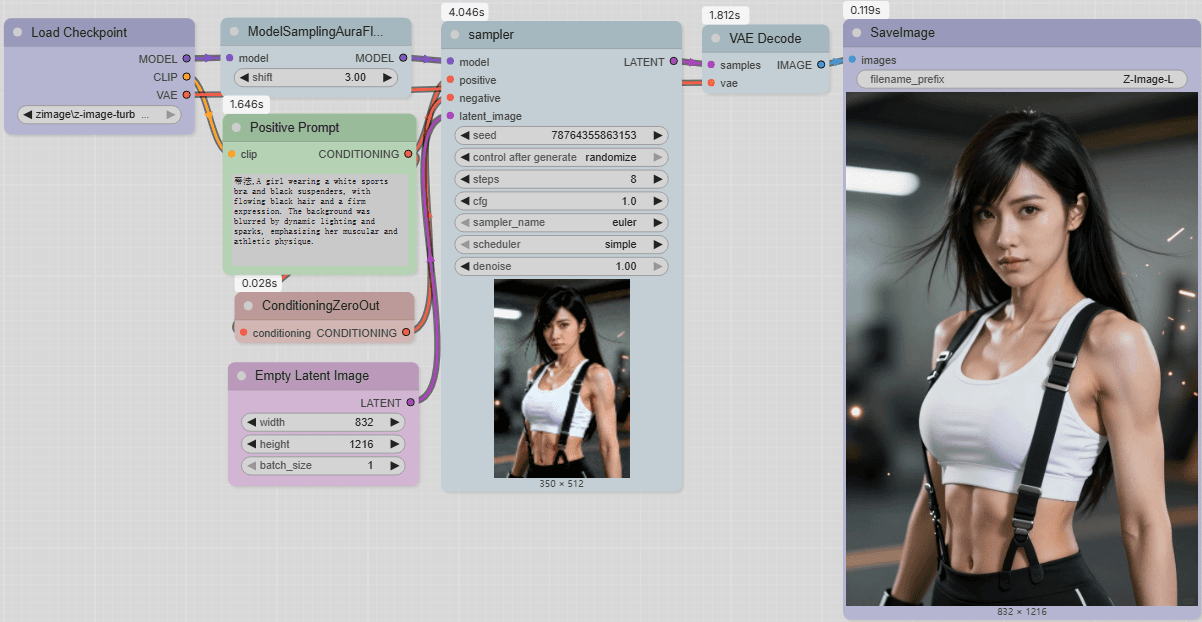Click the shift value slider field
The width and height of the screenshot is (1202, 622).
coord(317,78)
